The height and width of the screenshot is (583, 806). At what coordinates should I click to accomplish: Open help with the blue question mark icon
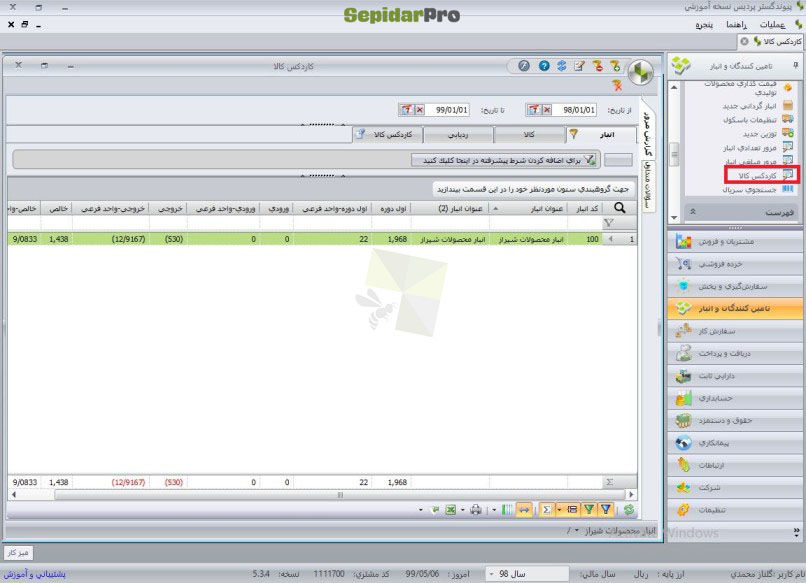click(x=544, y=66)
